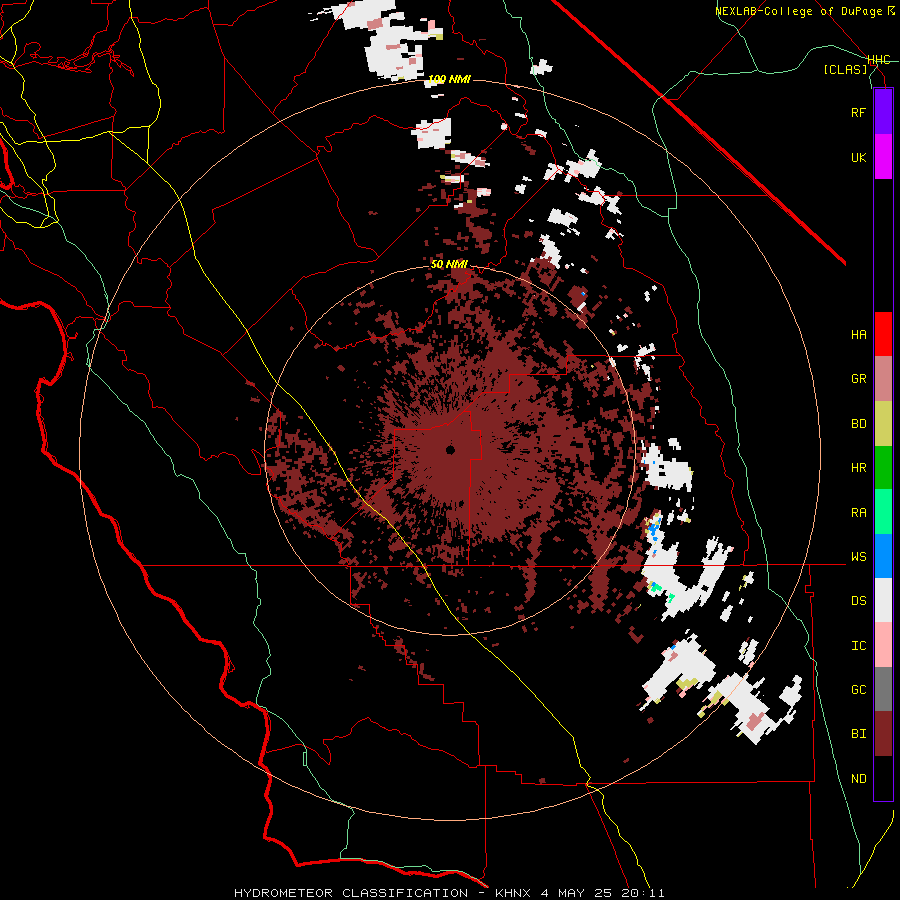Click the HR green legend swatch
Viewport: 900px width, 900px height.
coord(883,468)
